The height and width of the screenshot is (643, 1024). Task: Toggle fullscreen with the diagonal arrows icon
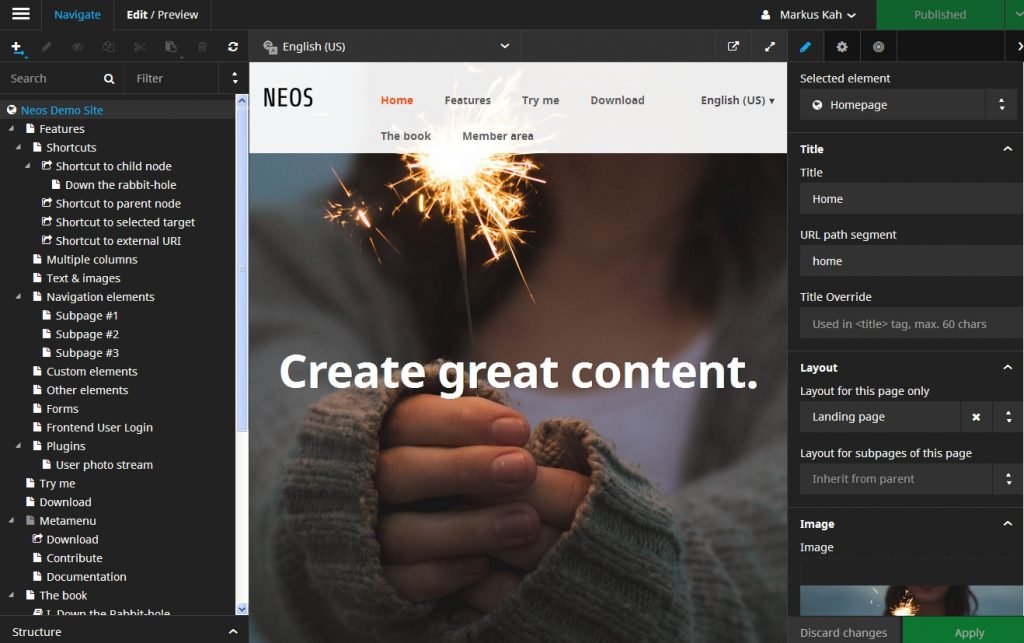coord(770,46)
